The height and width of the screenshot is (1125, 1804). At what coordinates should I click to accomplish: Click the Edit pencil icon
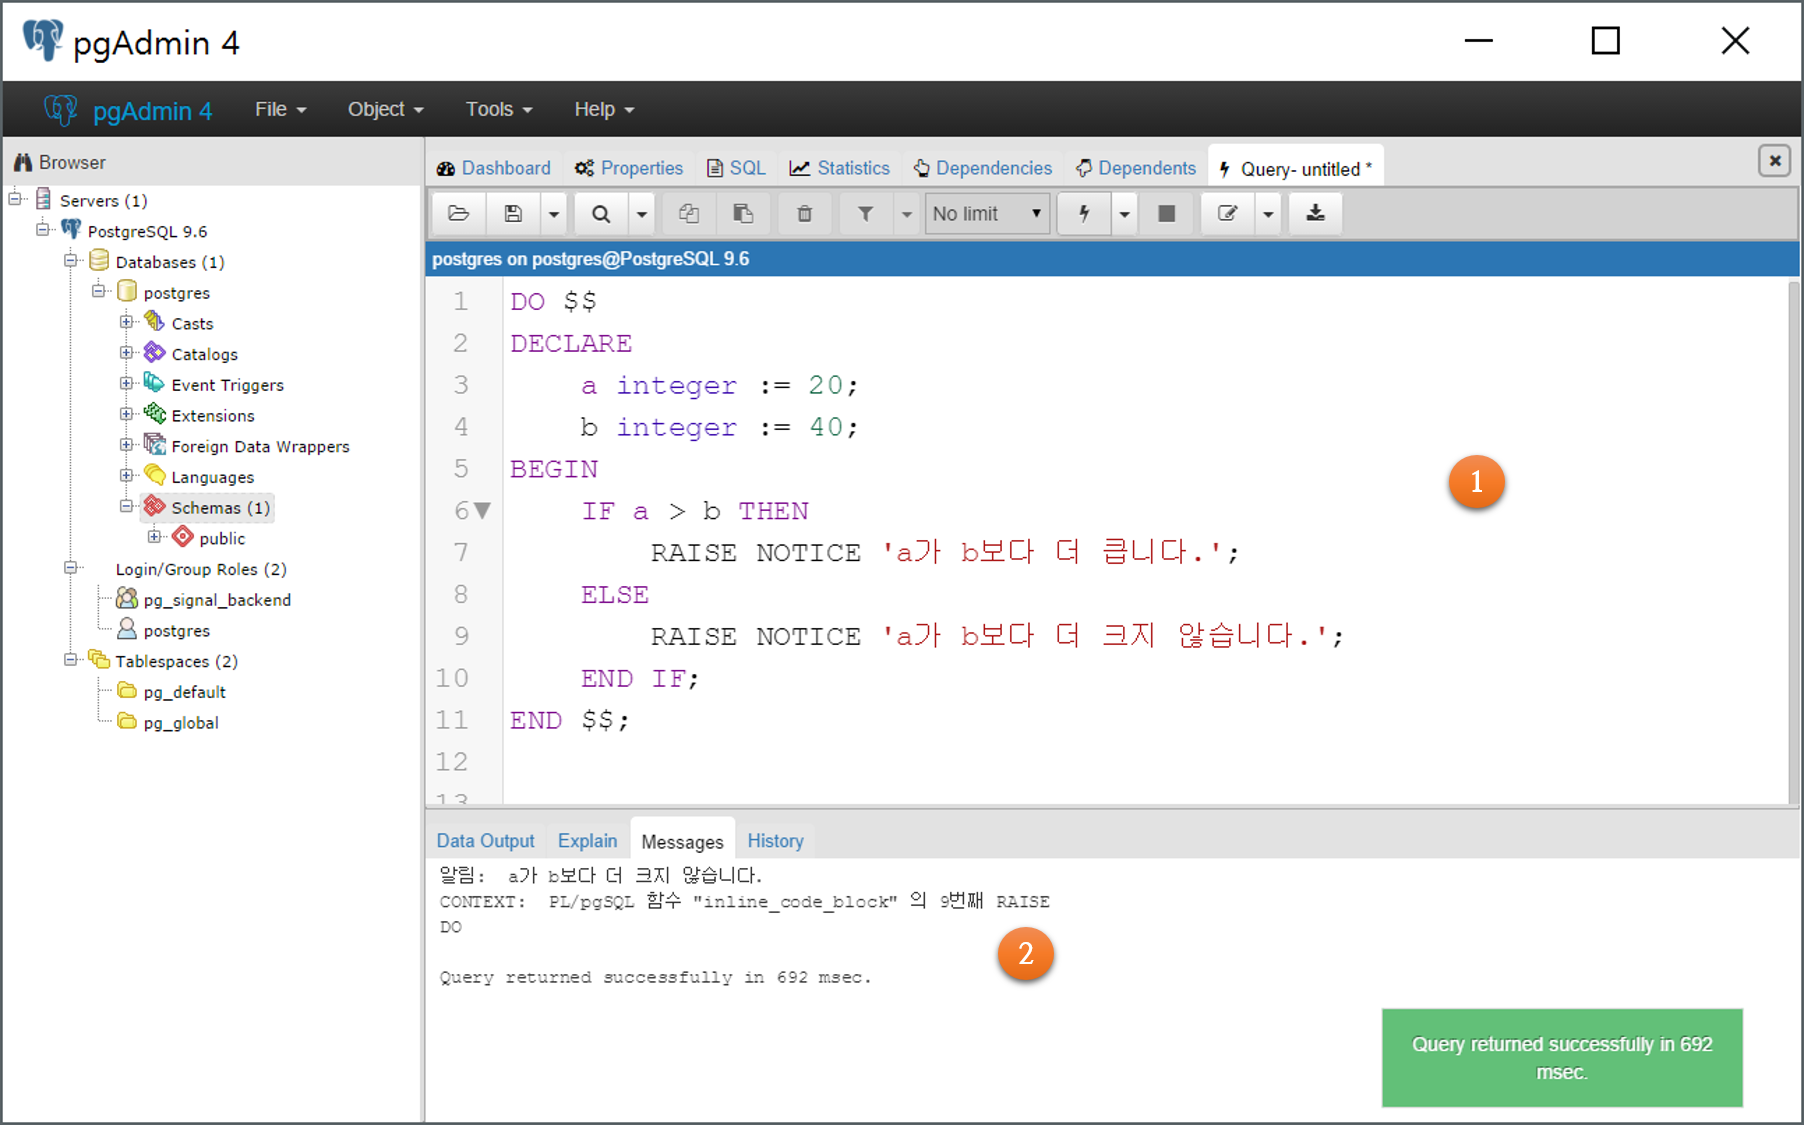(x=1227, y=213)
